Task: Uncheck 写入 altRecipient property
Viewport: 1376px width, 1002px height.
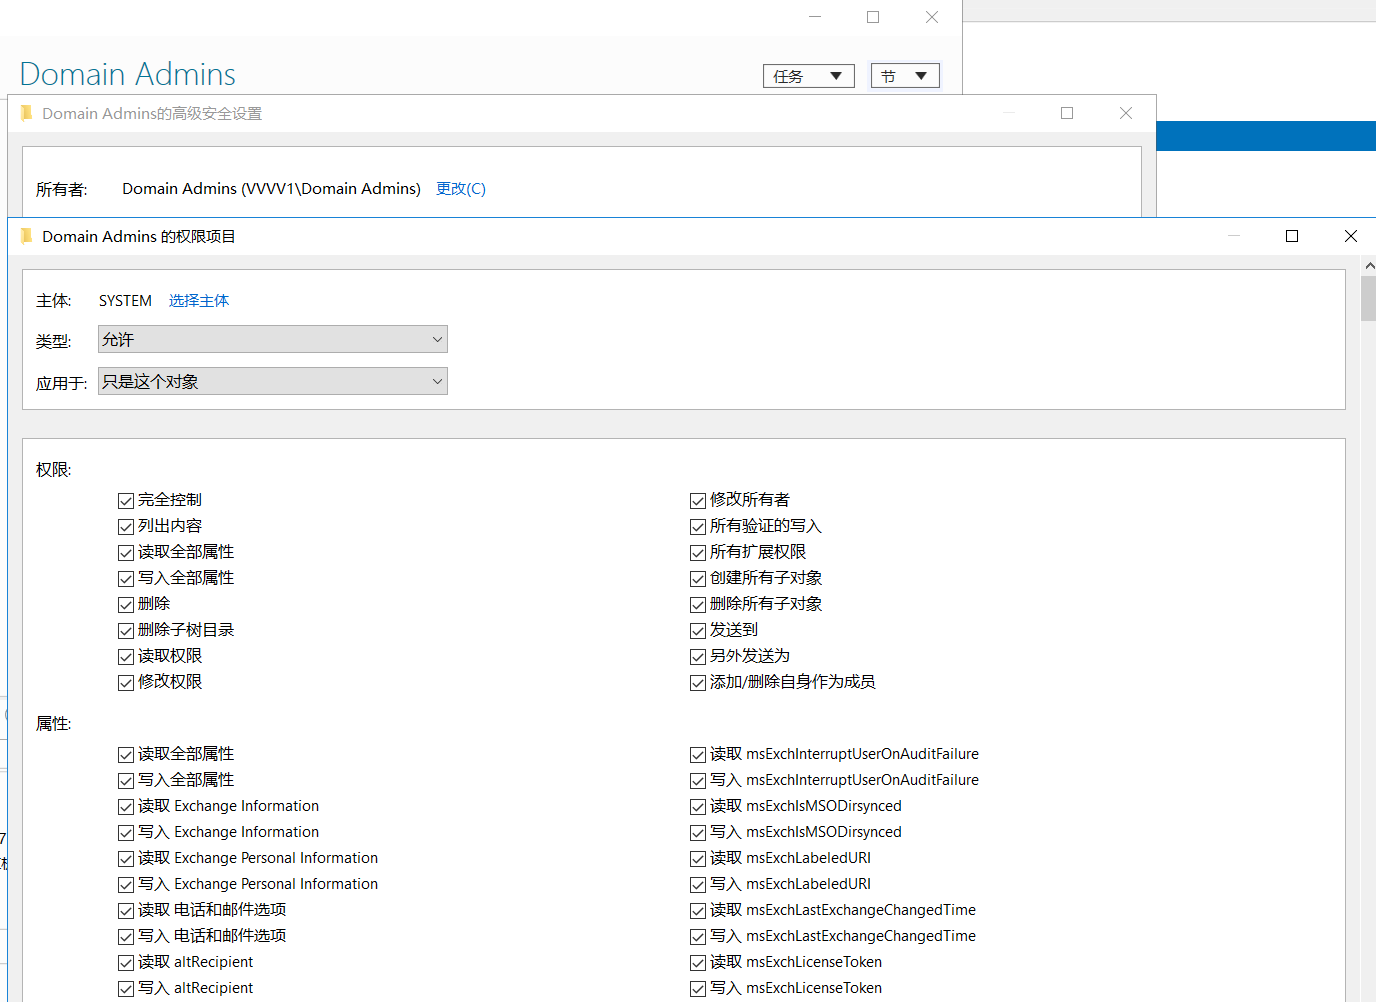Action: click(x=126, y=988)
